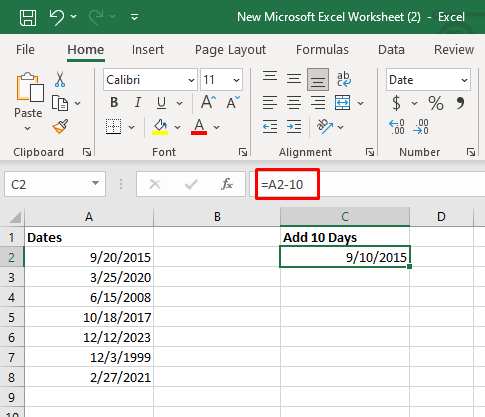Click the Borders icon
The height and width of the screenshot is (417, 485).
pyautogui.click(x=114, y=127)
